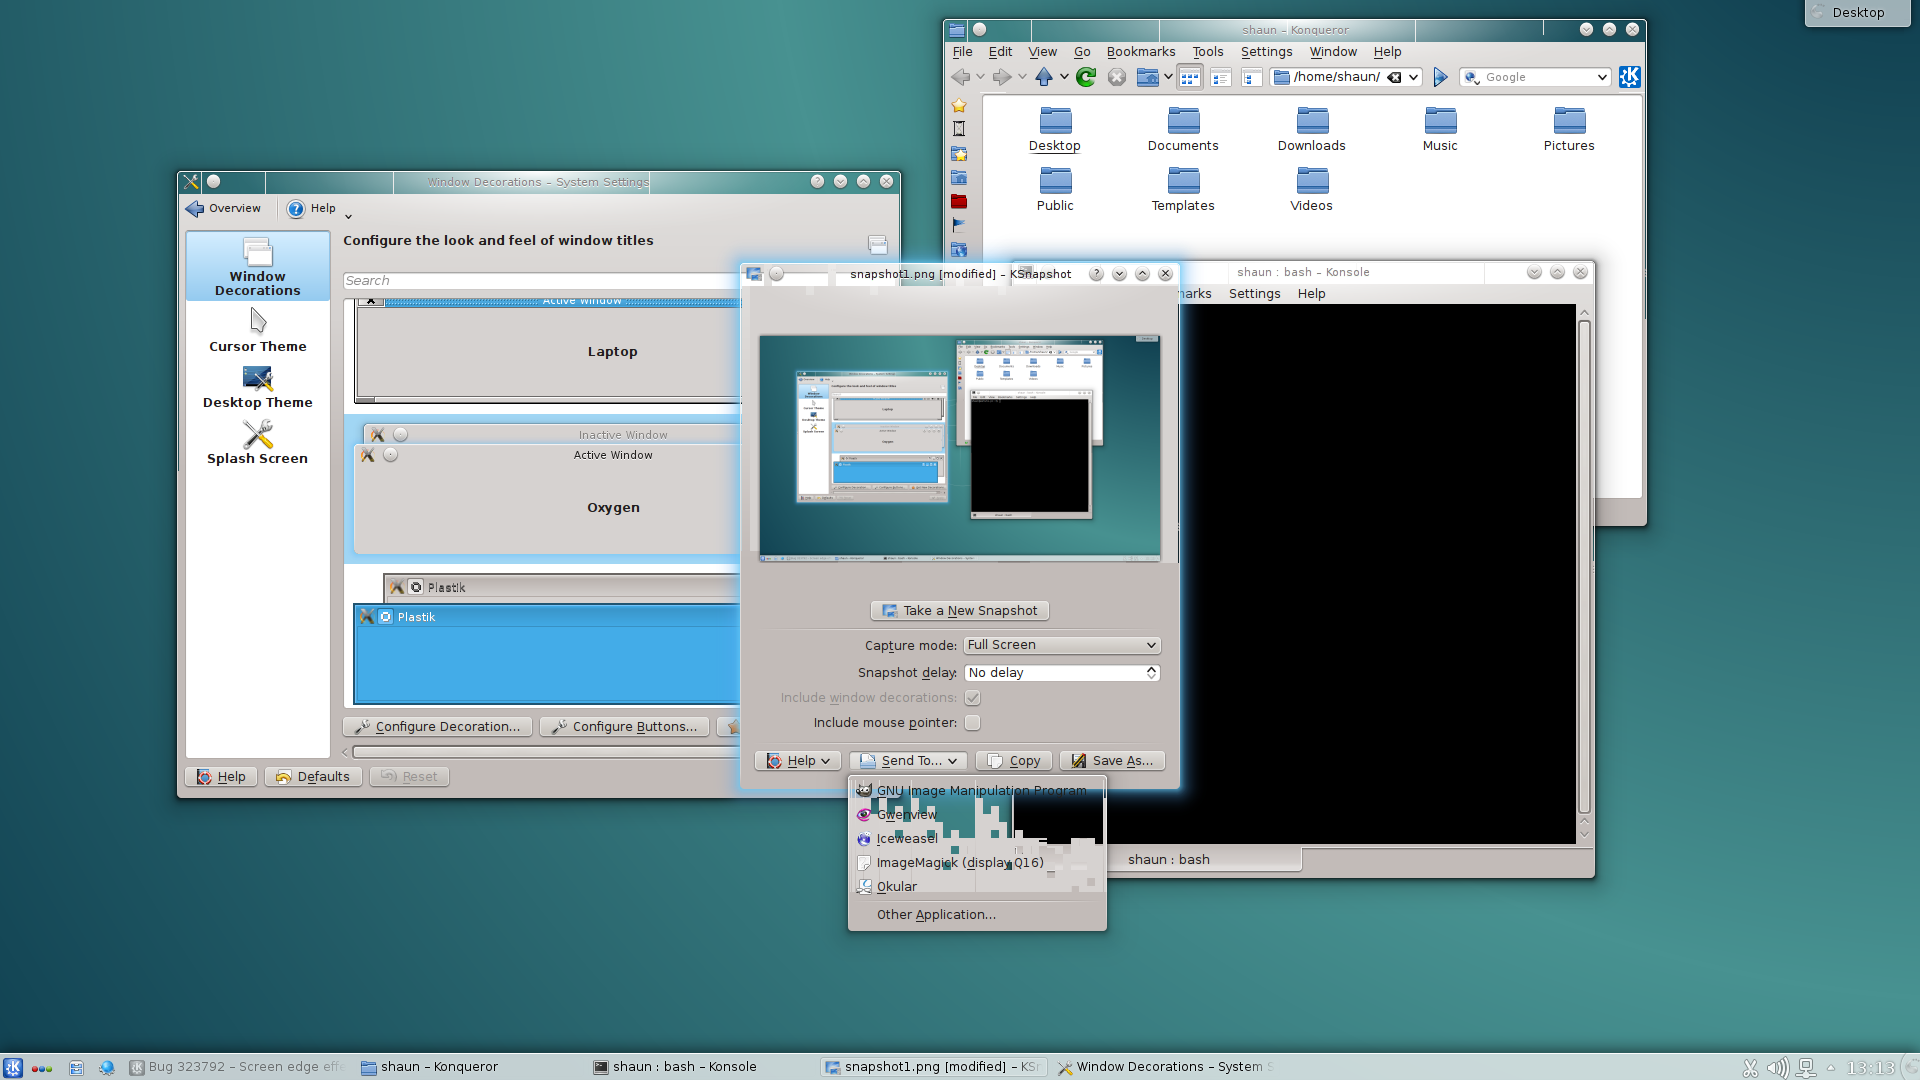
Task: Expand the Konqueror back history arrow
Action: coord(980,77)
